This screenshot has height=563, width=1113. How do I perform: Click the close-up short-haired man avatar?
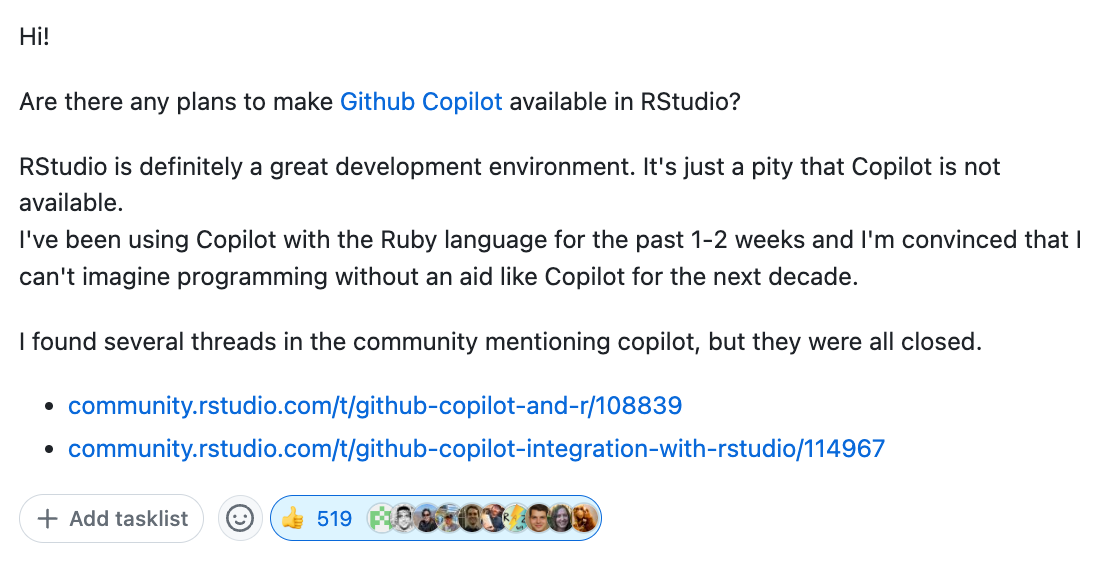click(x=539, y=519)
